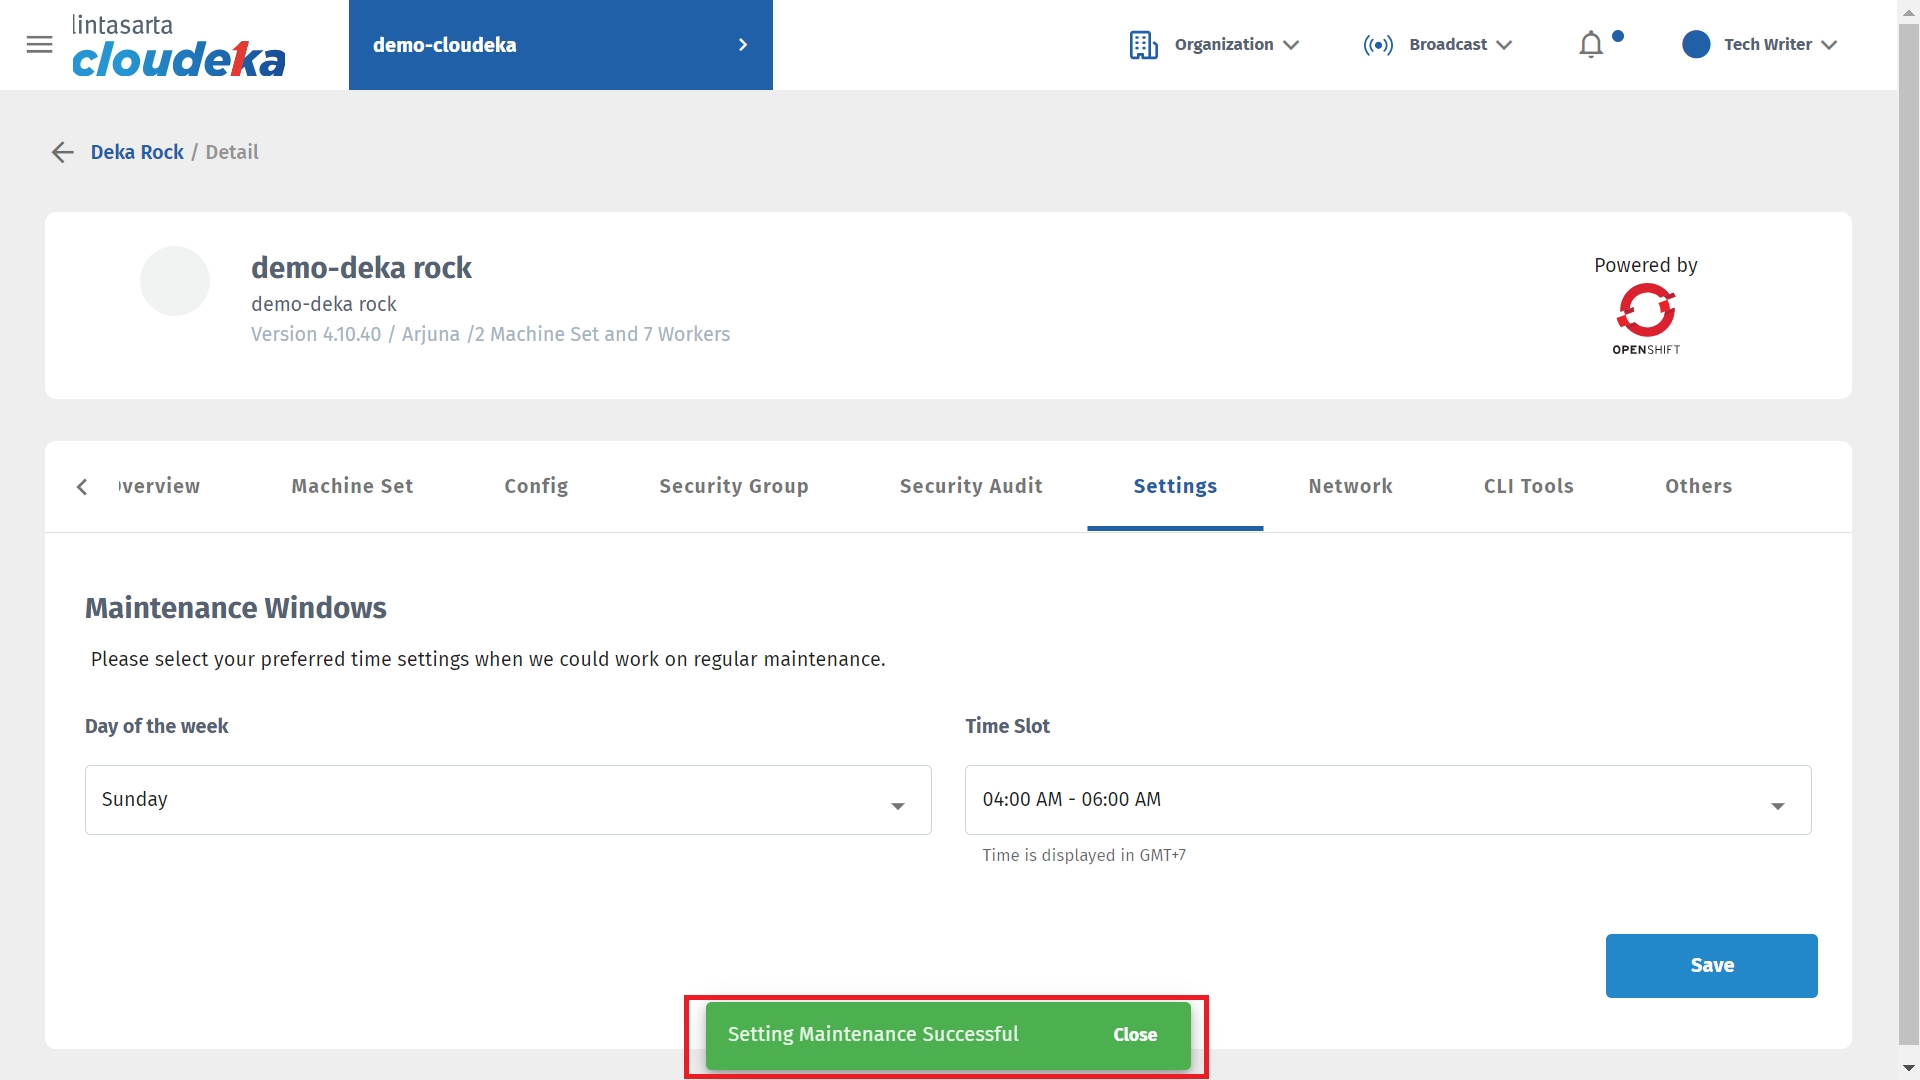
Task: Switch to the Security Audit tab
Action: (970, 486)
